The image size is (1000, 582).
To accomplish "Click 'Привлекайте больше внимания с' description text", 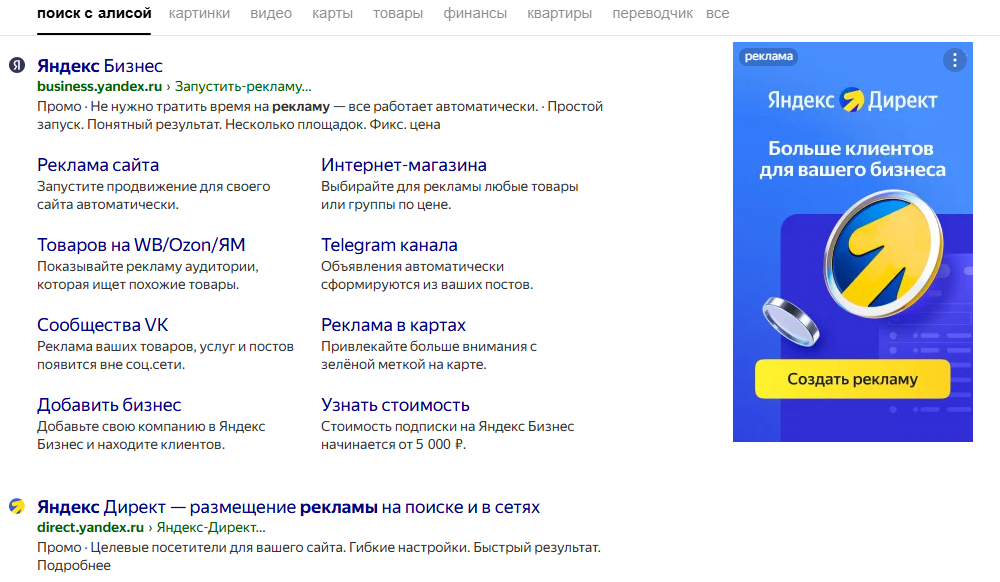I will click(x=429, y=347).
